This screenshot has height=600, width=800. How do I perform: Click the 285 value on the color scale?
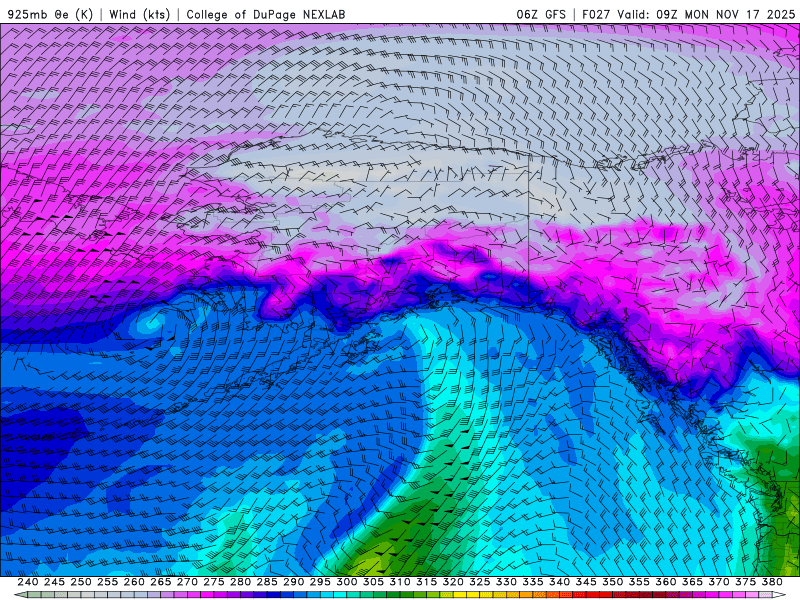tap(267, 582)
